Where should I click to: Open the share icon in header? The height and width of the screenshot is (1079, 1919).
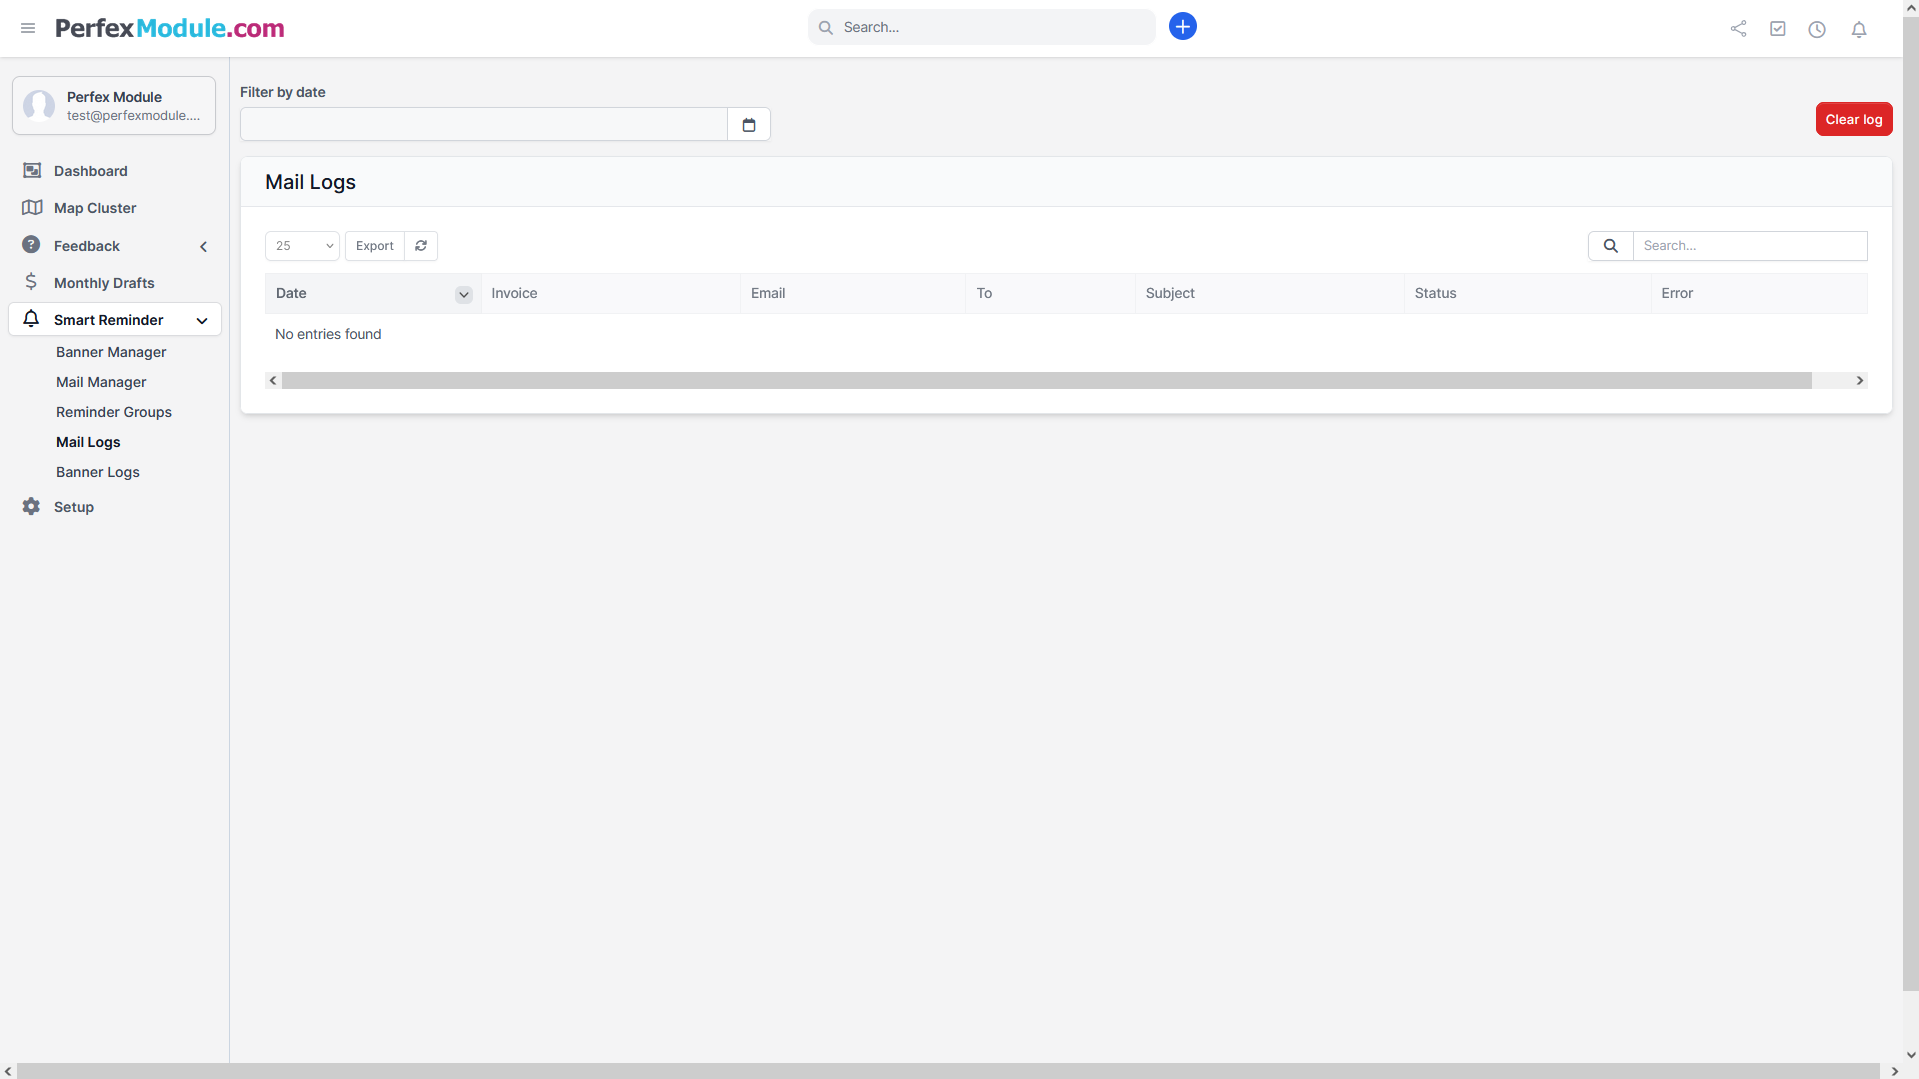click(1738, 29)
